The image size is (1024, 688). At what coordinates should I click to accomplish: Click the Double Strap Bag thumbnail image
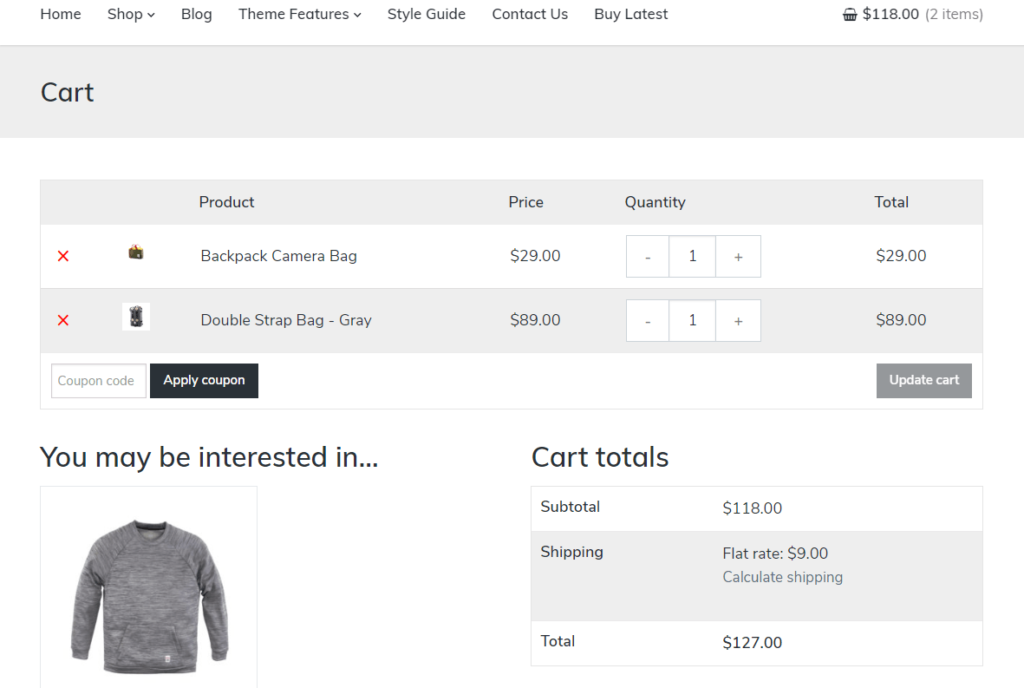(x=136, y=318)
